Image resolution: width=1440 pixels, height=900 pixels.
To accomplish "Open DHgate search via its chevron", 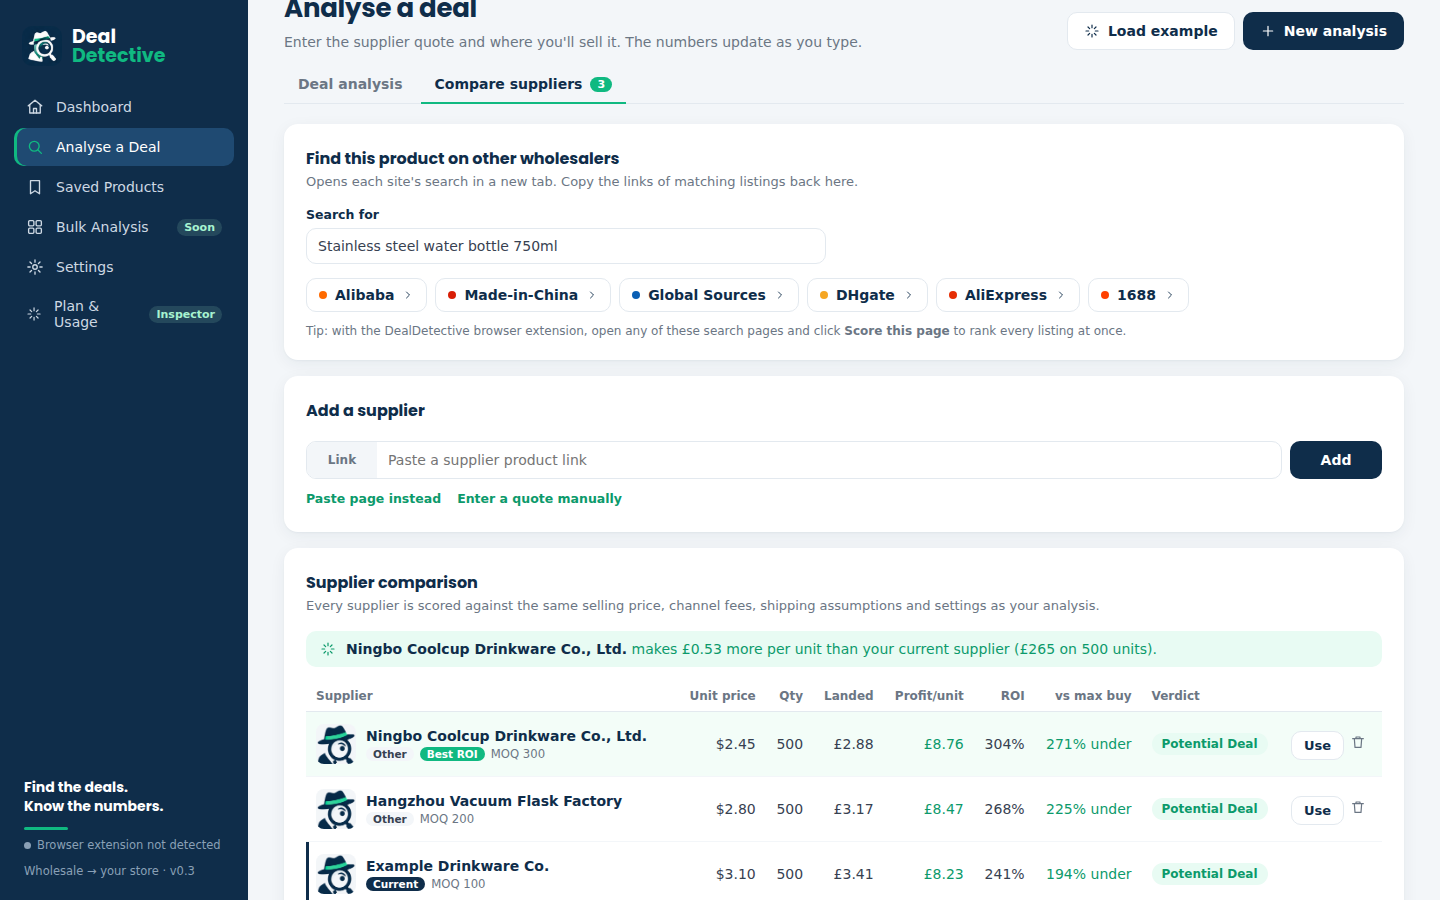I will pyautogui.click(x=909, y=295).
